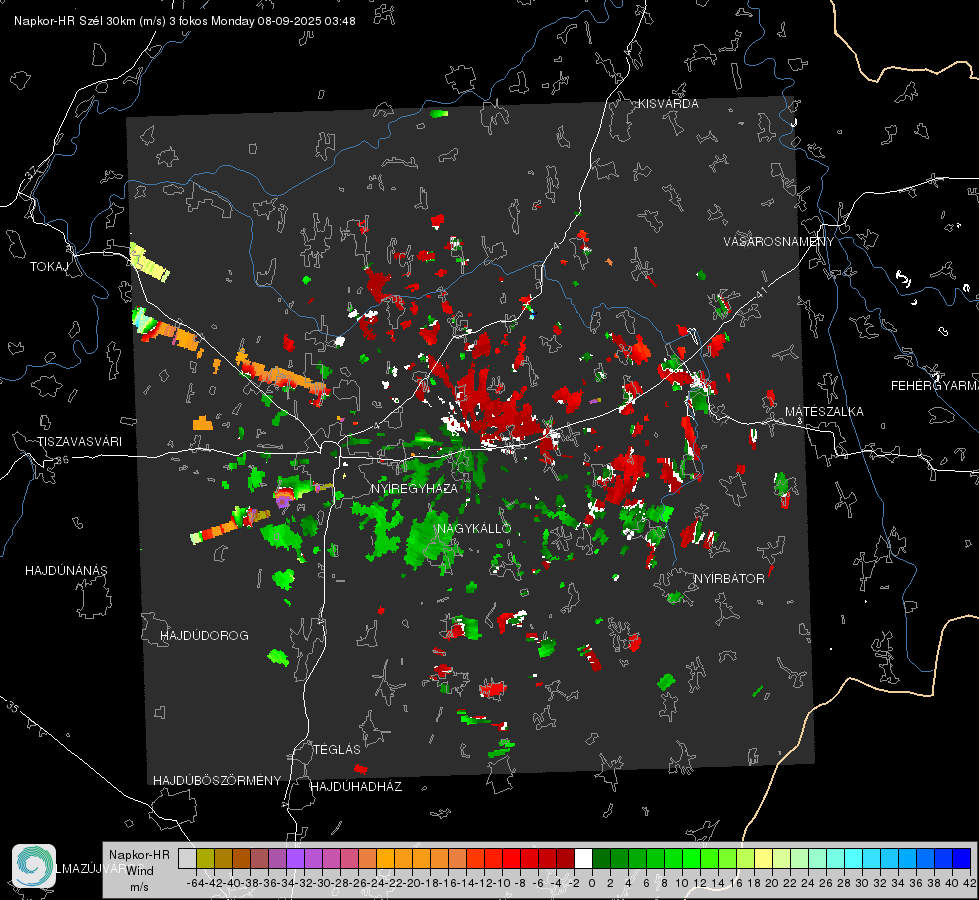Click the KISVÁRDA town label
979x900 pixels.
668,104
